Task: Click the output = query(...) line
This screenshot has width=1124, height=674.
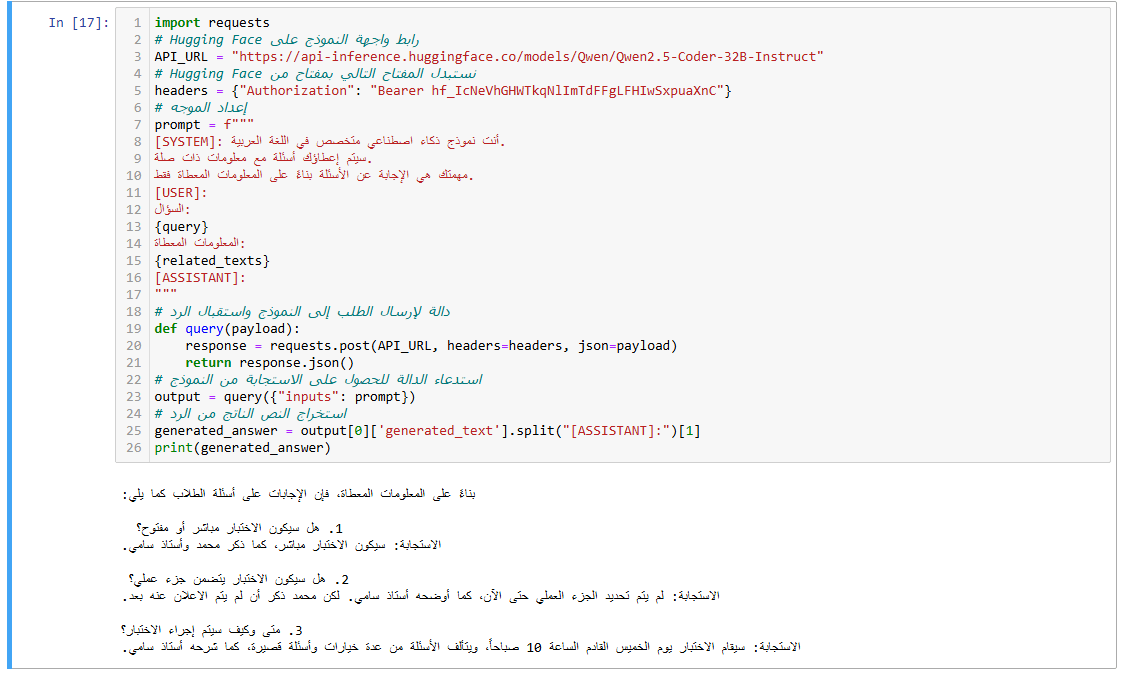Action: 284,397
